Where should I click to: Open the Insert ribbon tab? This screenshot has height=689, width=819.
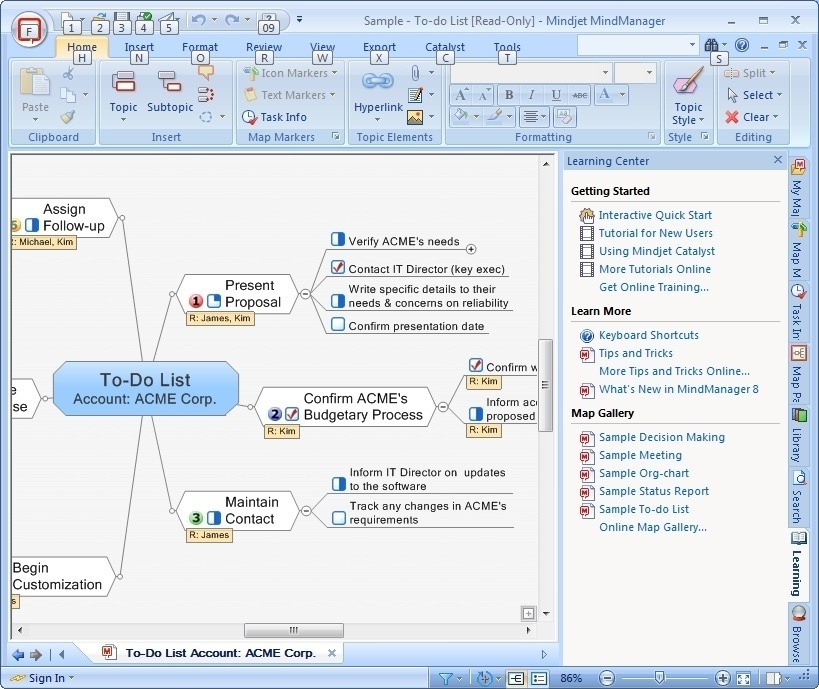[x=139, y=47]
